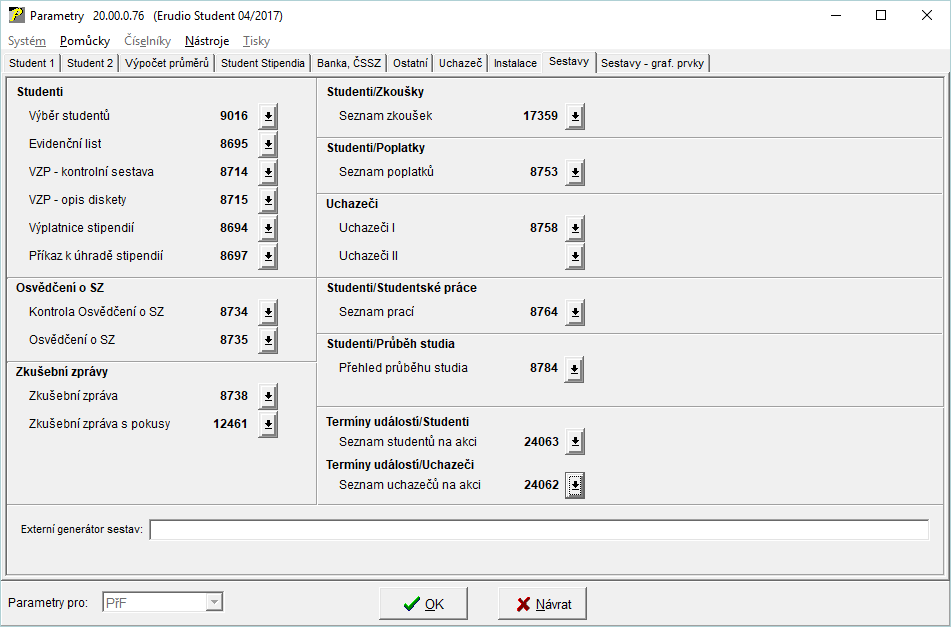Confirm with the OK button
Screen dimensions: 951x627
pyautogui.click(x=423, y=604)
